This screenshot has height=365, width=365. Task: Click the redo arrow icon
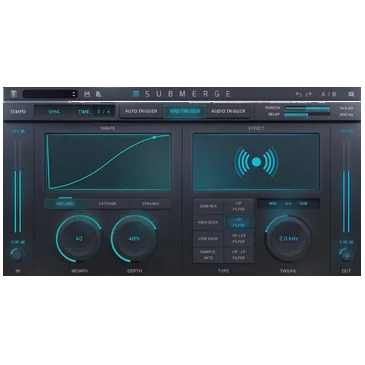(309, 94)
